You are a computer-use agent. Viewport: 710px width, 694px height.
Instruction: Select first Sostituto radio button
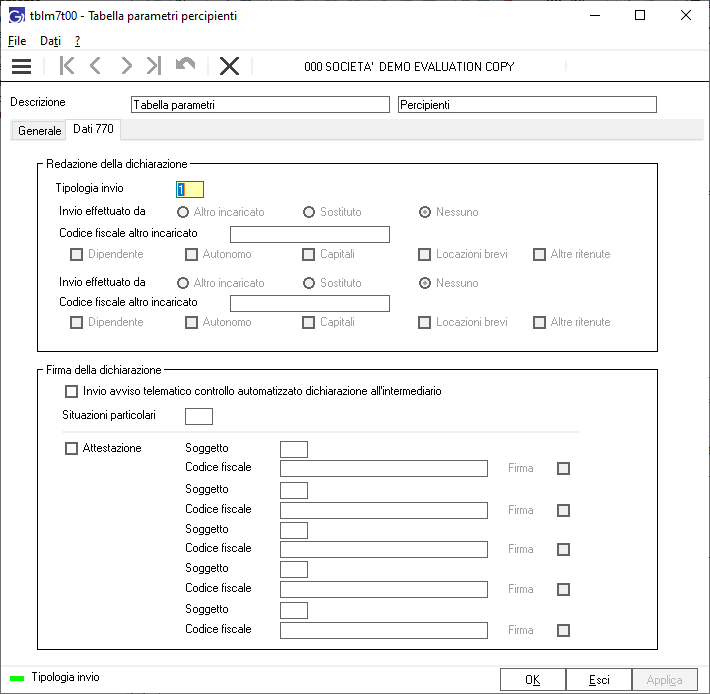point(309,212)
